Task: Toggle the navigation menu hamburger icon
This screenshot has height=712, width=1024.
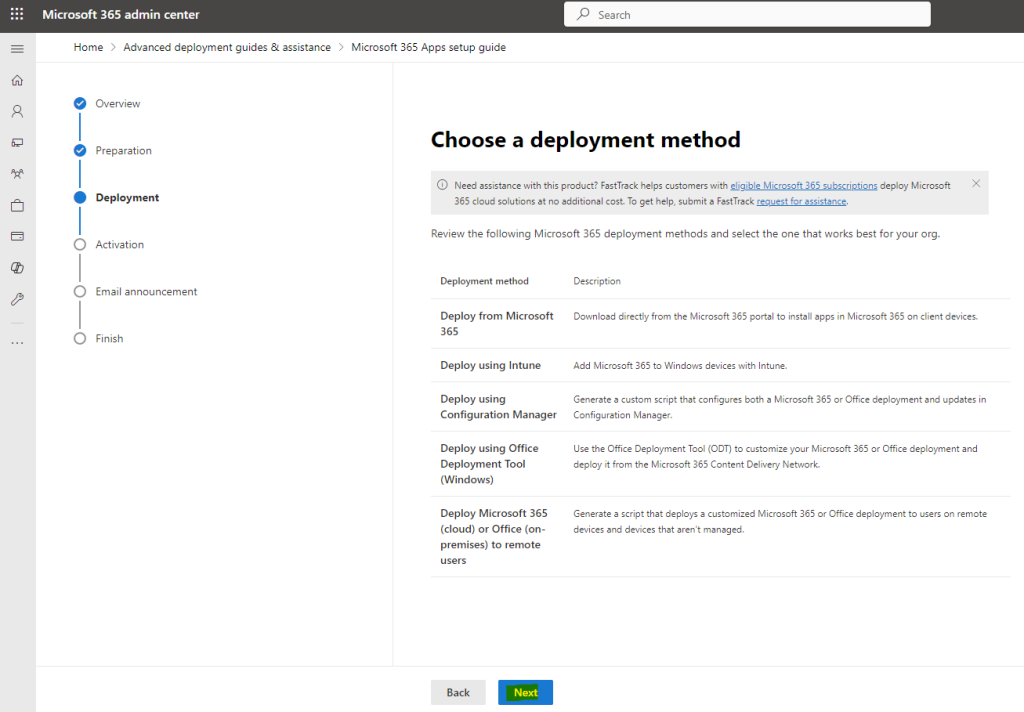Action: pyautogui.click(x=18, y=49)
